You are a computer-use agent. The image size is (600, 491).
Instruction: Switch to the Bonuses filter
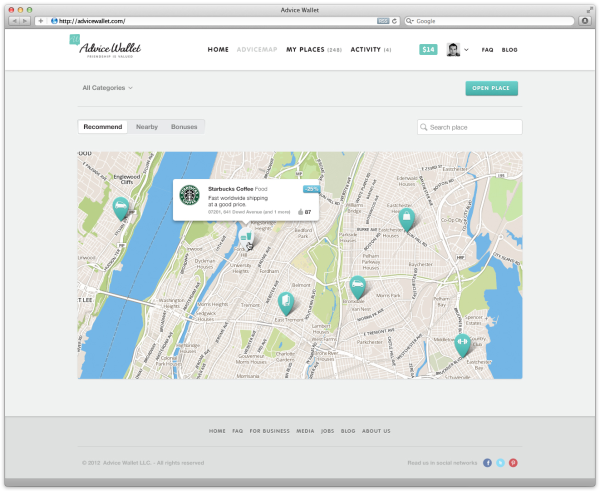[x=184, y=127]
